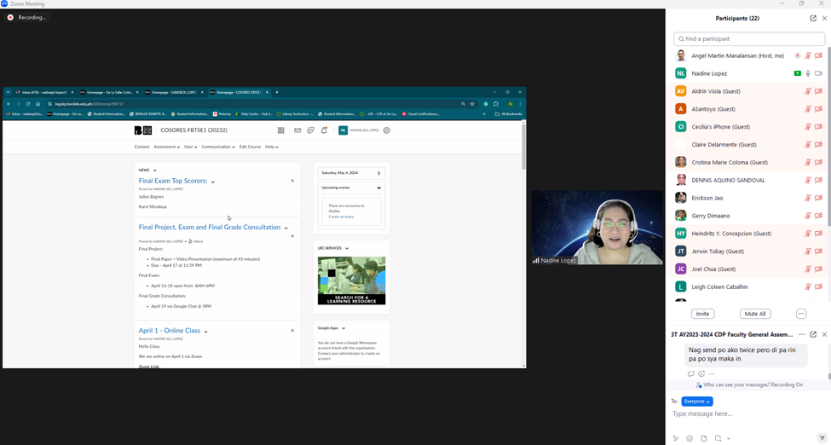Pop out the chat panel
Viewport: 831px width, 445px height.
pyautogui.click(x=813, y=334)
